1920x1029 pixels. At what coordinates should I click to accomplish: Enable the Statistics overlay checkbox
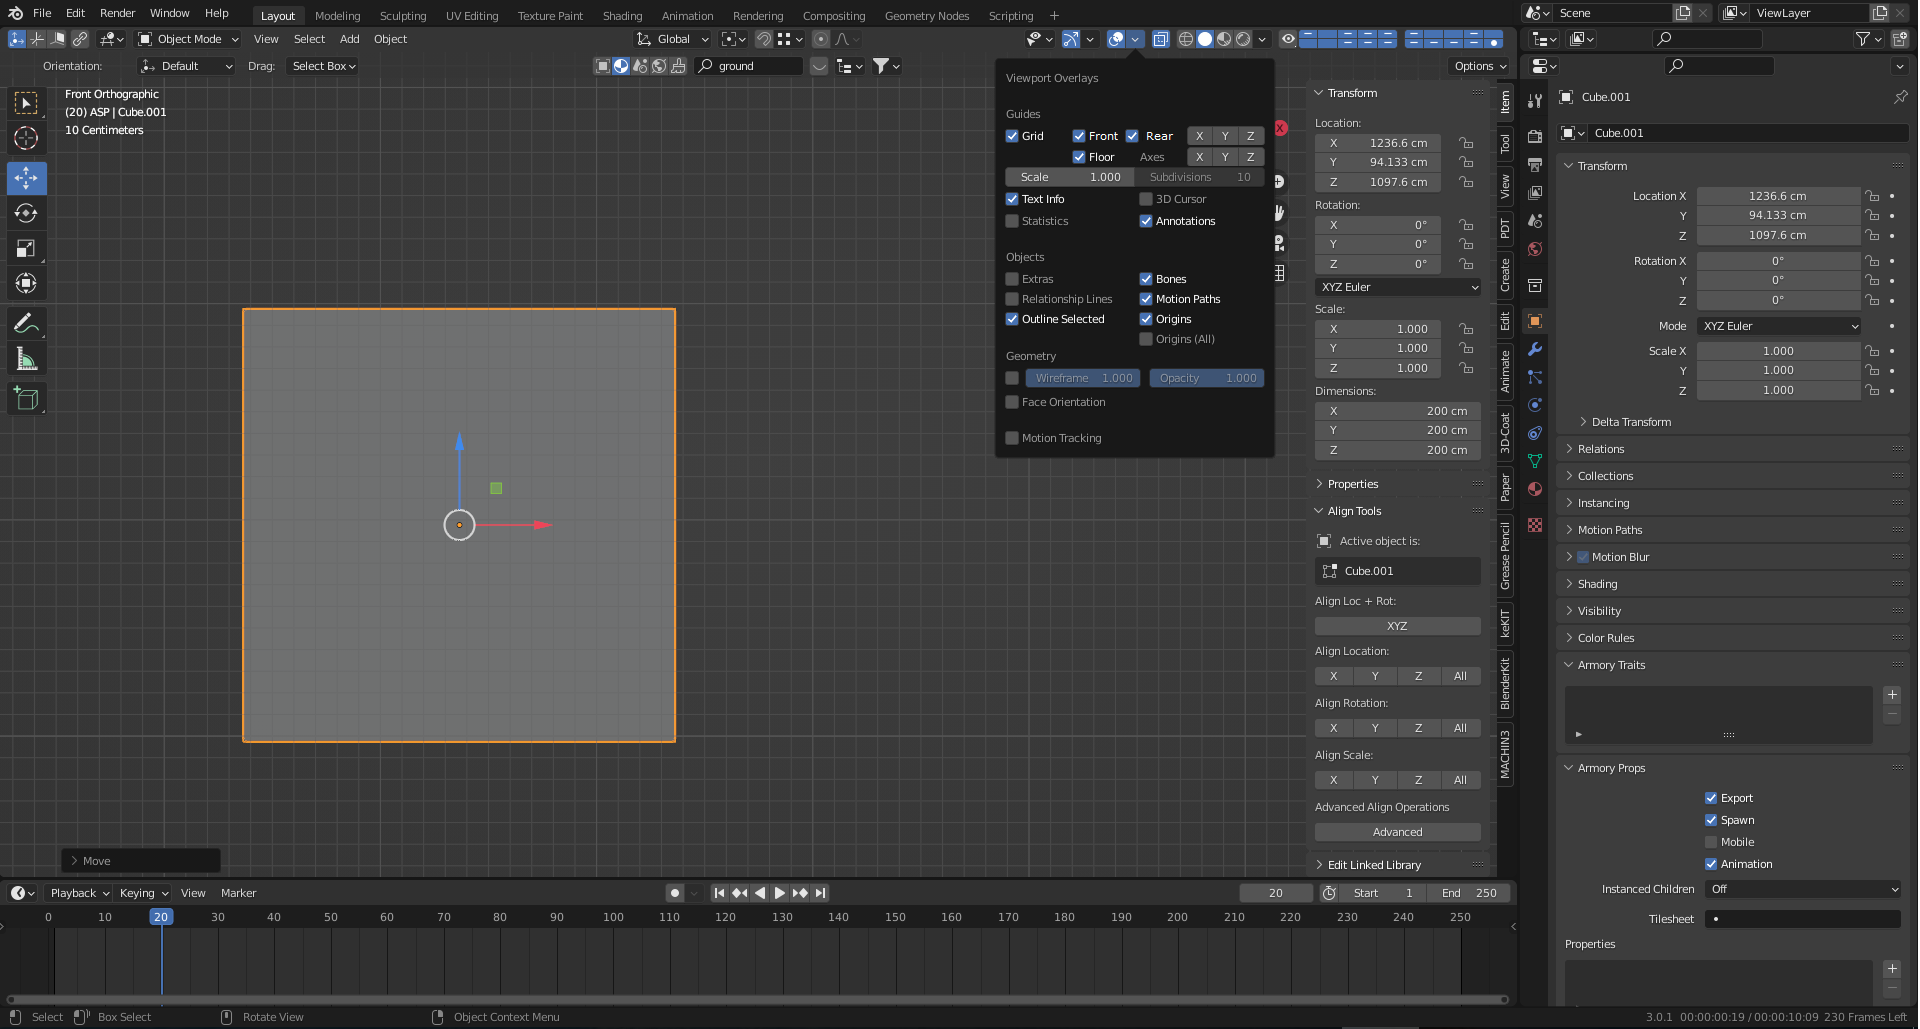1012,221
